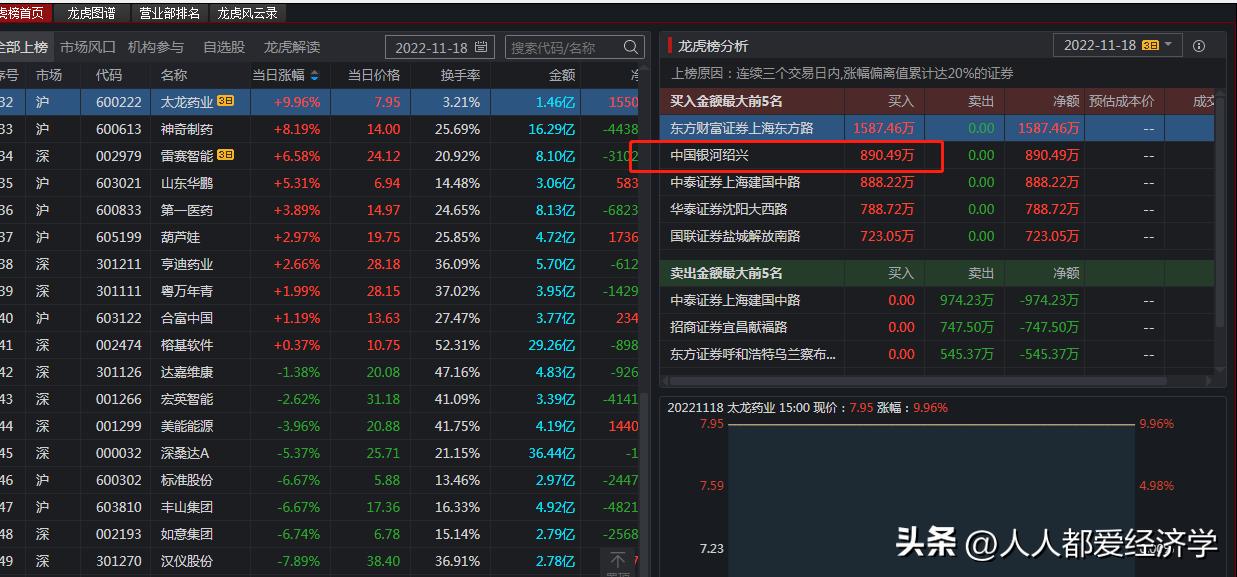The width and height of the screenshot is (1237, 577).
Task: Click the 3日 badge in the analysis panel date
Action: [x=1150, y=44]
